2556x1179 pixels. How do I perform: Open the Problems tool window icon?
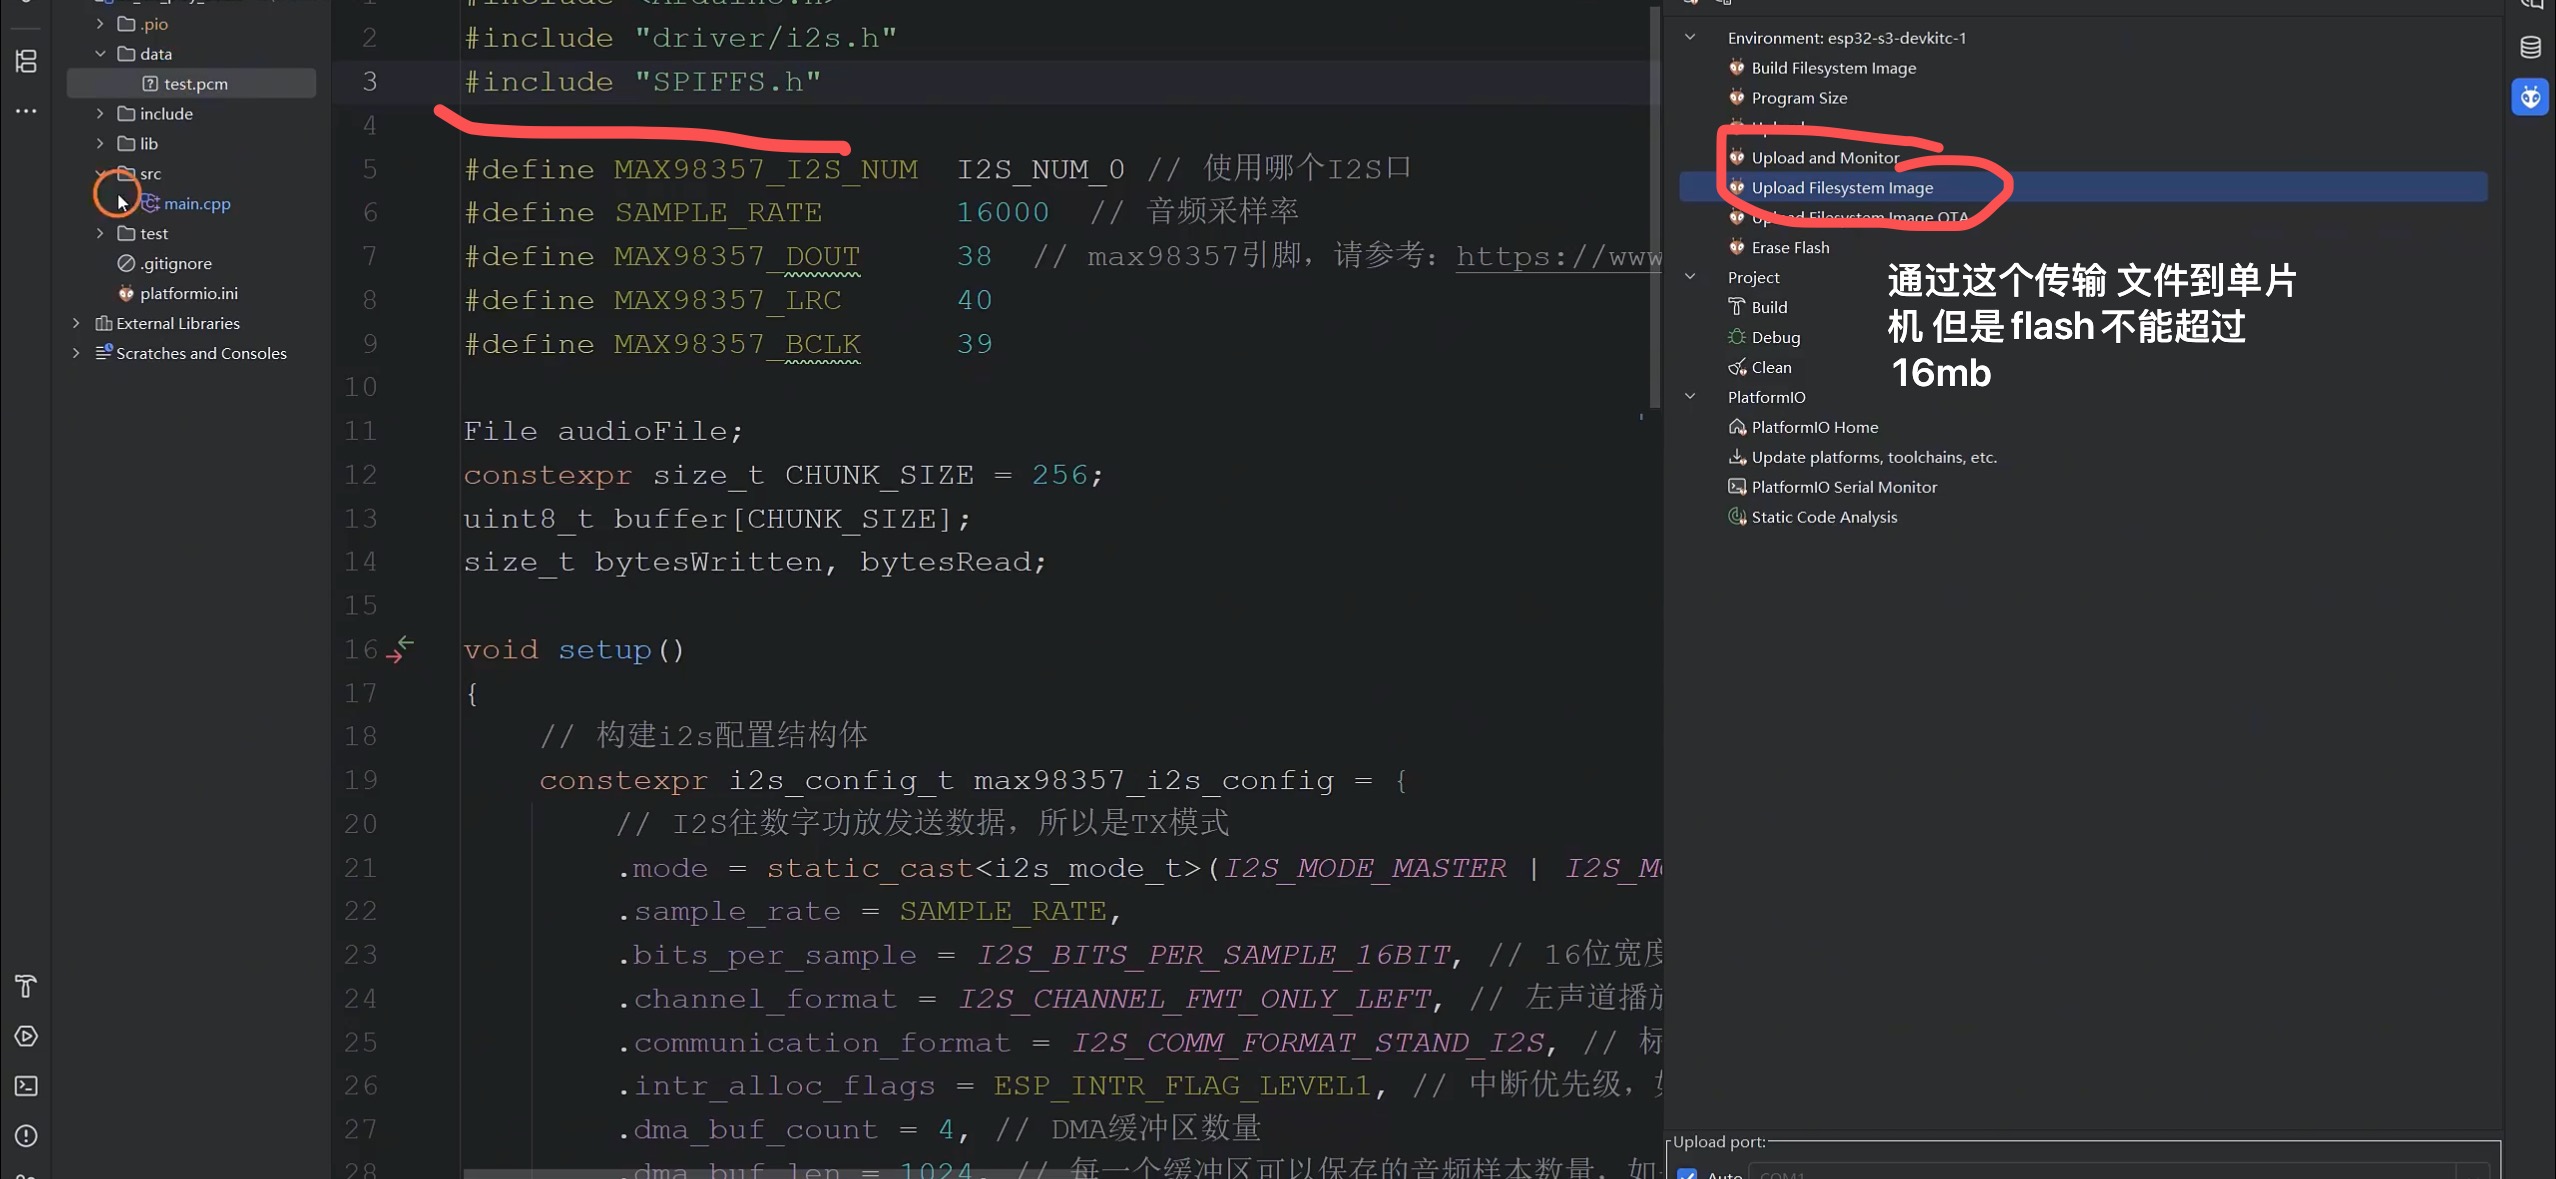tap(26, 1136)
